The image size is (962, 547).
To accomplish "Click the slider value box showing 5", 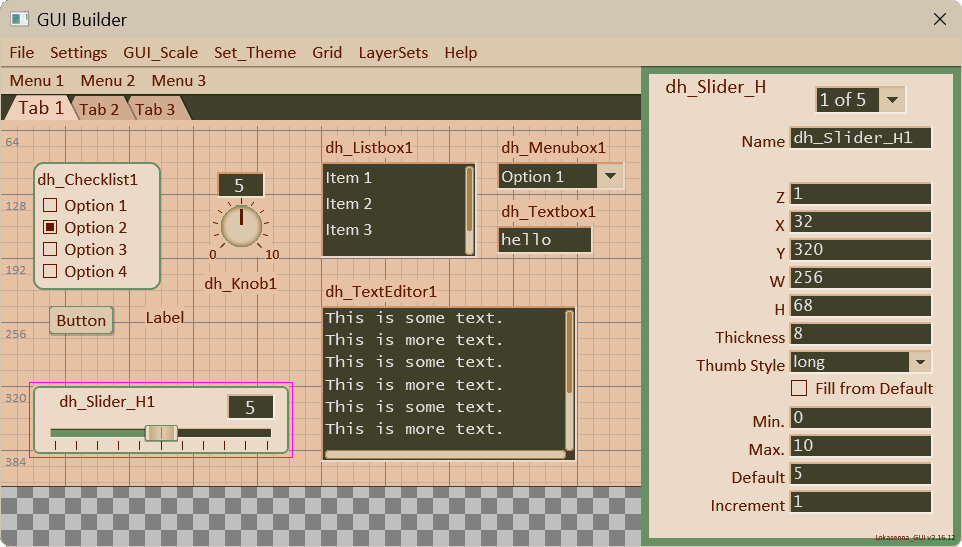I will pyautogui.click(x=250, y=407).
